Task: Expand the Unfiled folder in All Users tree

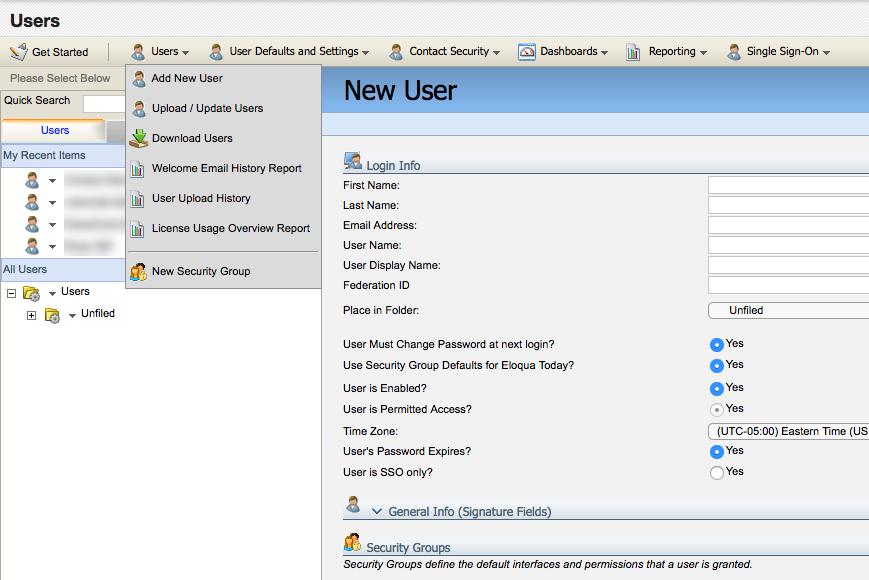Action: [31, 313]
